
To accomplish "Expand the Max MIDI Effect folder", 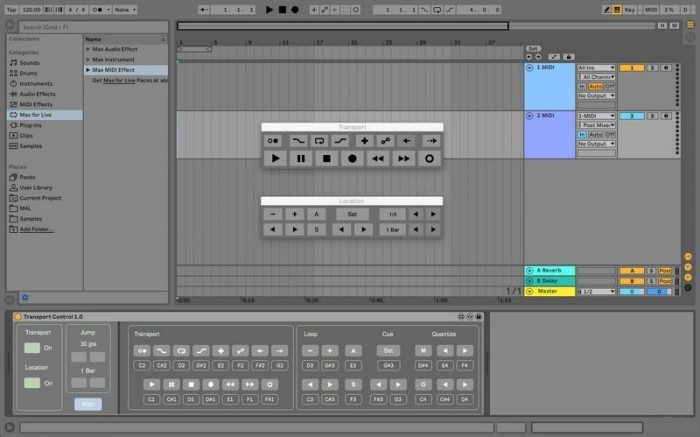I will (88, 70).
